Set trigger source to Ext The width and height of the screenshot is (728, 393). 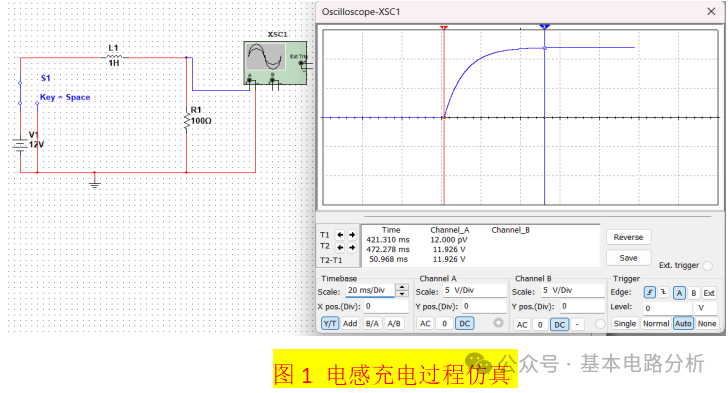point(708,293)
